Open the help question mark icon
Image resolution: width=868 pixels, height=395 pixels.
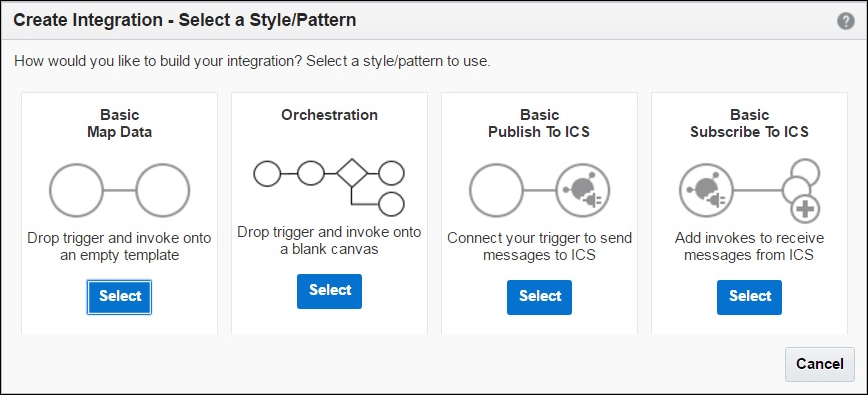[x=845, y=22]
